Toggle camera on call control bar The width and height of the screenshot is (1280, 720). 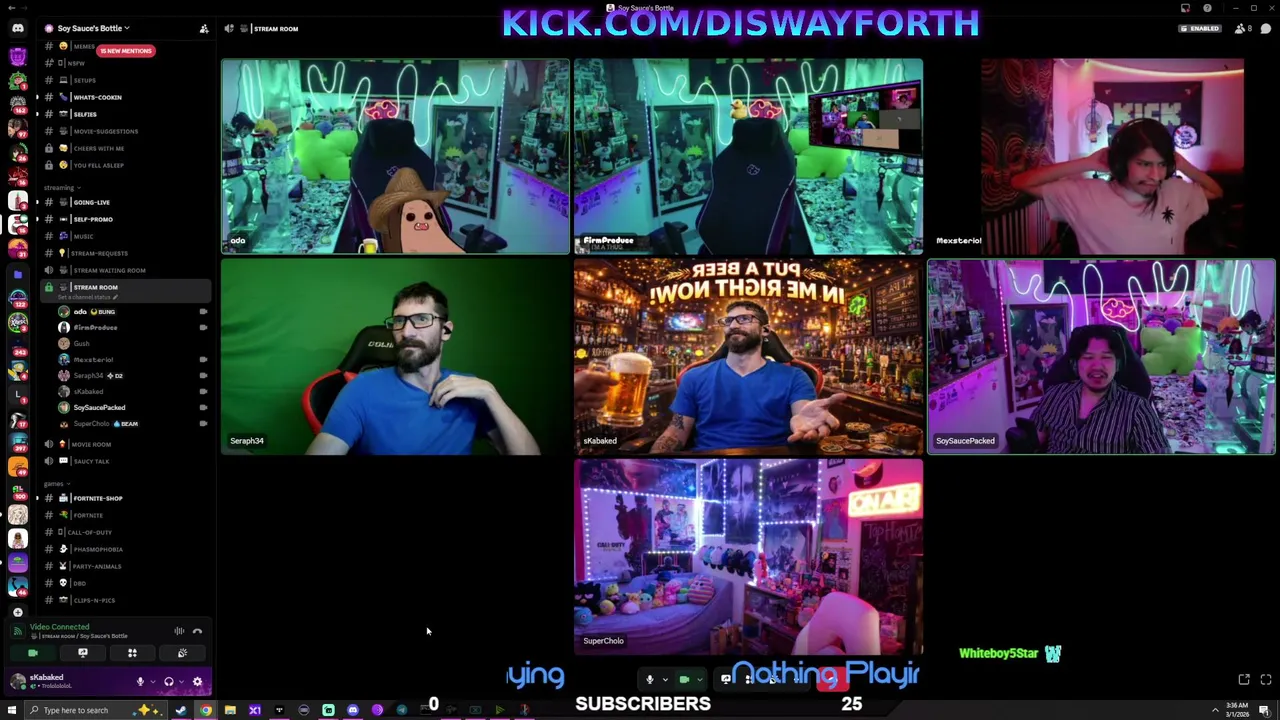(x=684, y=680)
